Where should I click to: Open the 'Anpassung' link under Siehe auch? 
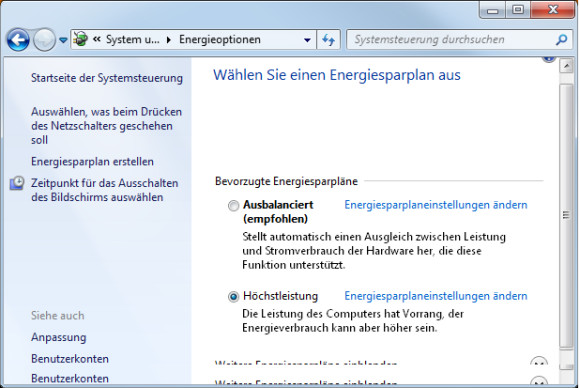click(58, 337)
